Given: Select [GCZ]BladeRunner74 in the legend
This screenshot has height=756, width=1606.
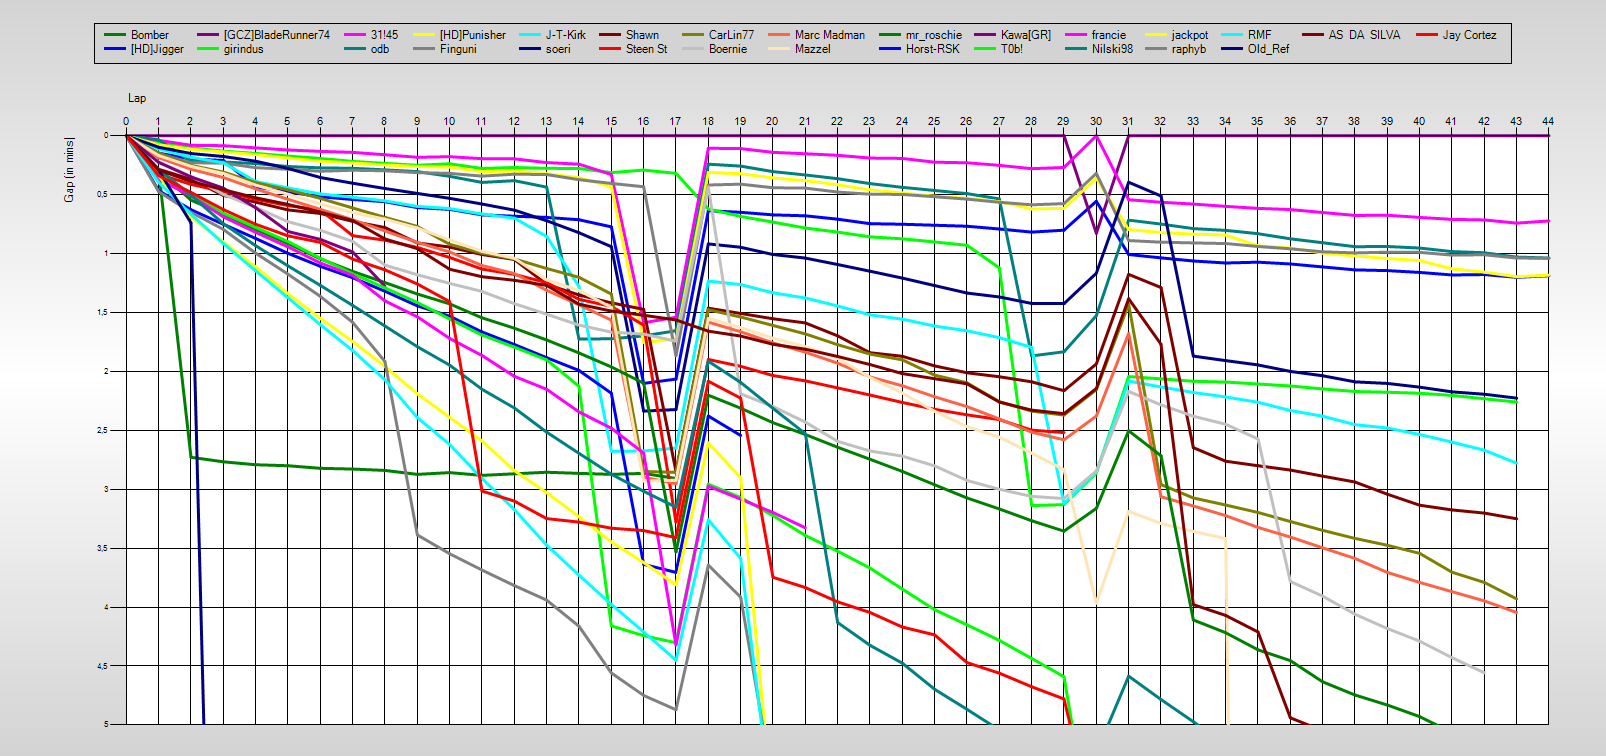Looking at the screenshot, I should point(276,35).
